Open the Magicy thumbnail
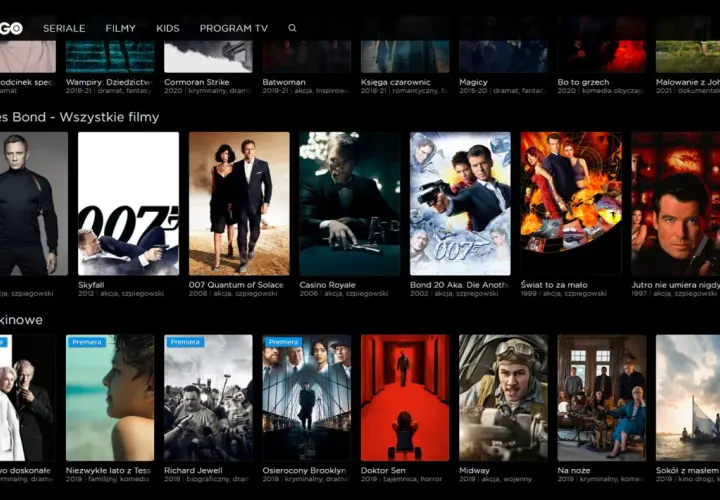This screenshot has width=720, height=500. tap(503, 56)
